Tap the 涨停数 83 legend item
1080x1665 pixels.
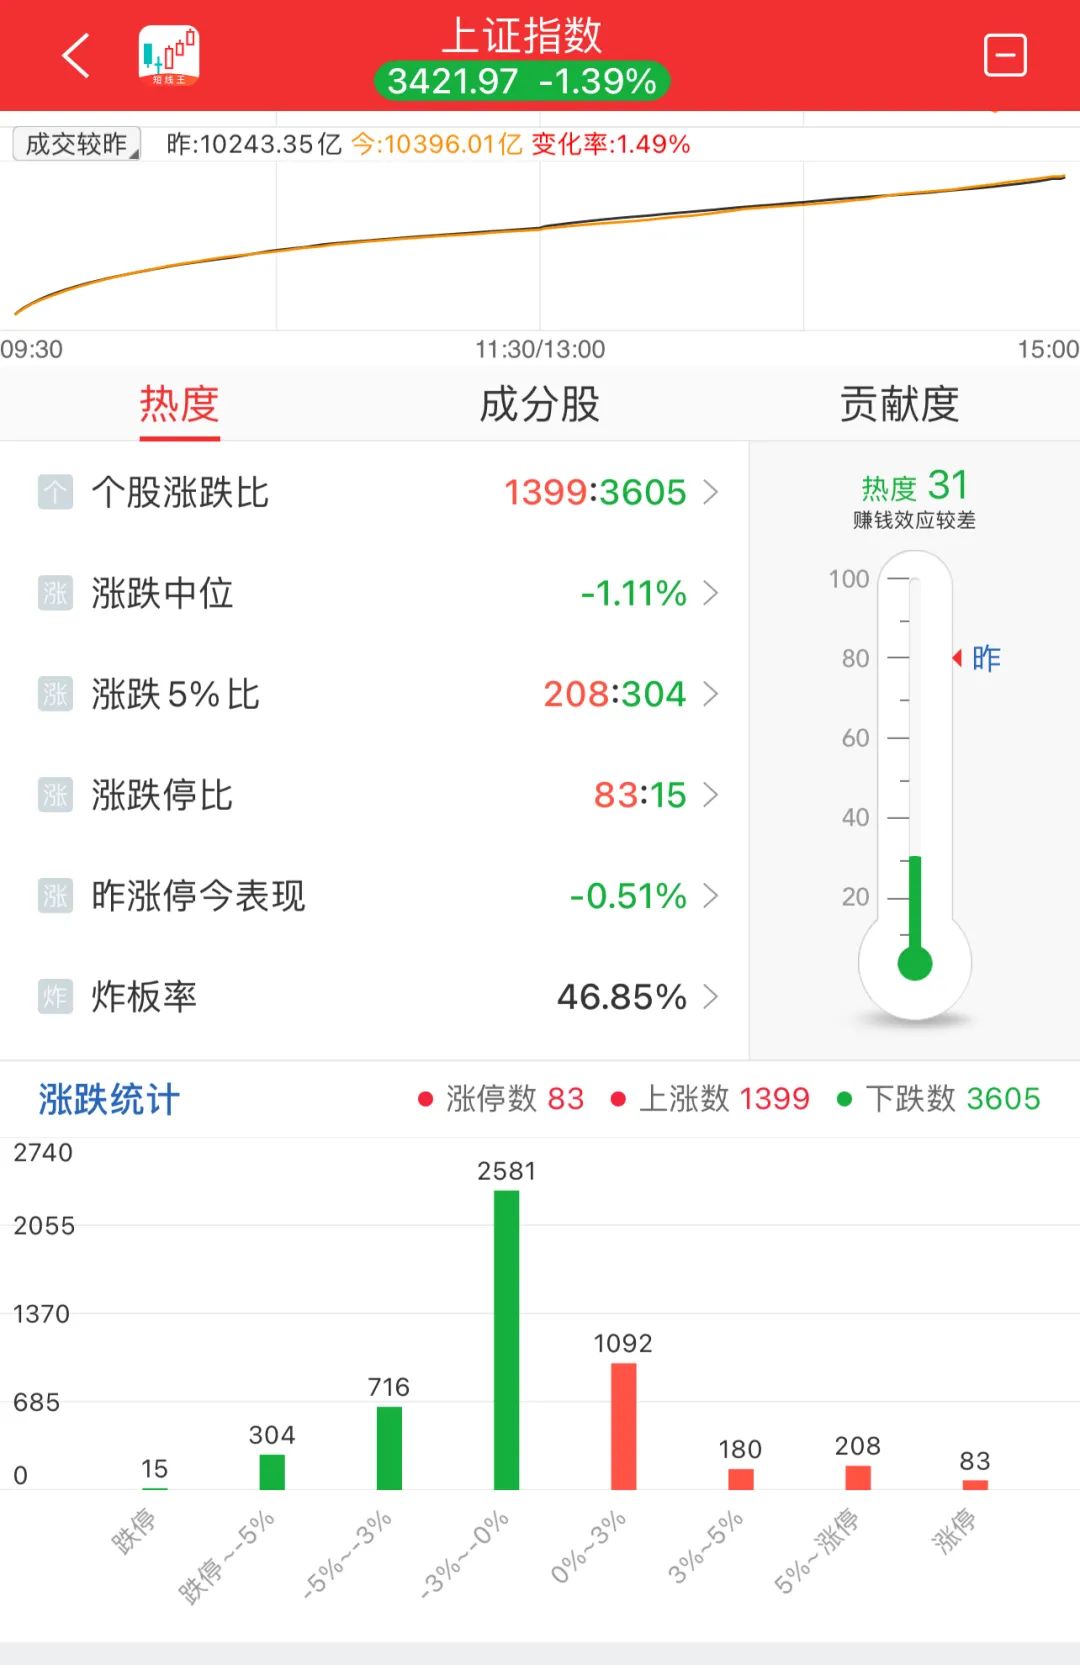click(x=501, y=1099)
